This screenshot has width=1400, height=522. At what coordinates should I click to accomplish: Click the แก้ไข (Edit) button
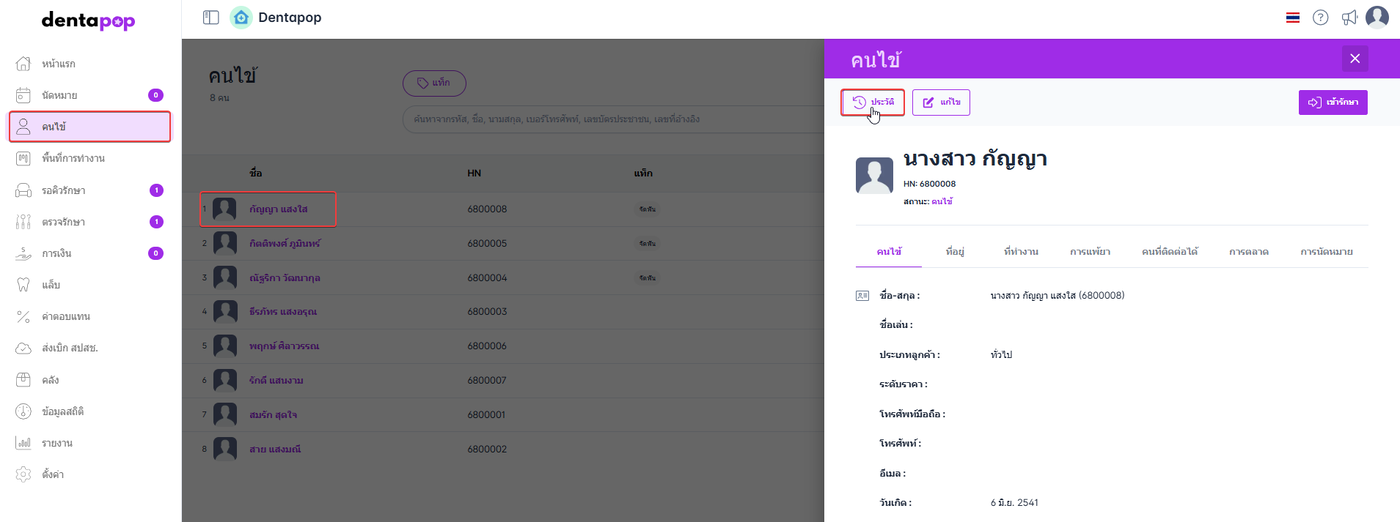click(x=941, y=102)
